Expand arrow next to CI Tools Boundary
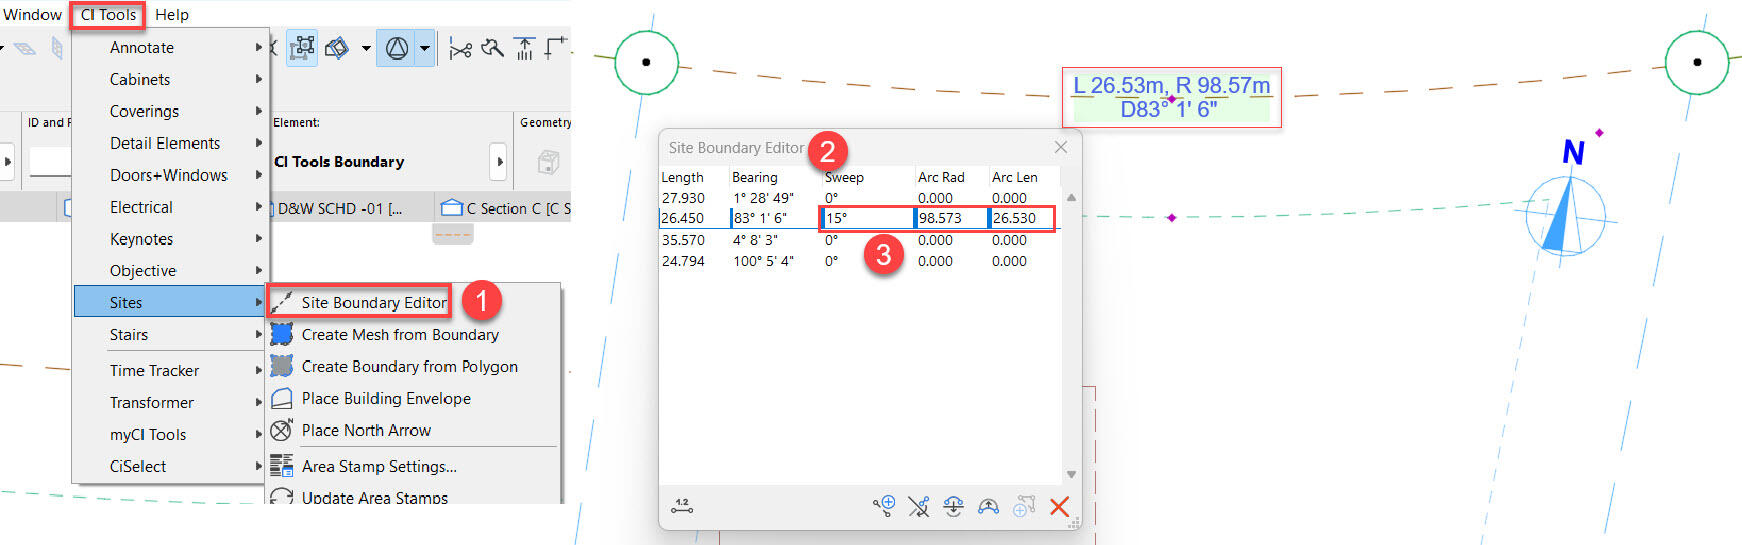Screen dimensions: 1742x545 499,161
